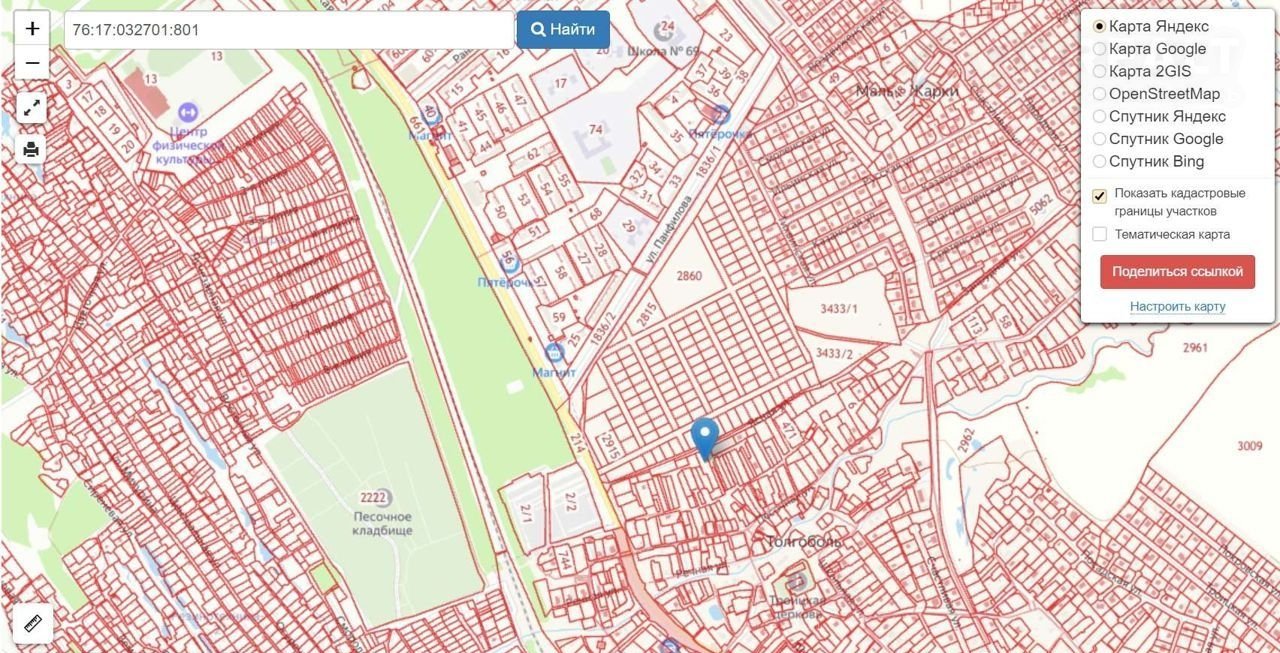Click the cadastral number search field
Image resolution: width=1280 pixels, height=653 pixels.
point(288,30)
